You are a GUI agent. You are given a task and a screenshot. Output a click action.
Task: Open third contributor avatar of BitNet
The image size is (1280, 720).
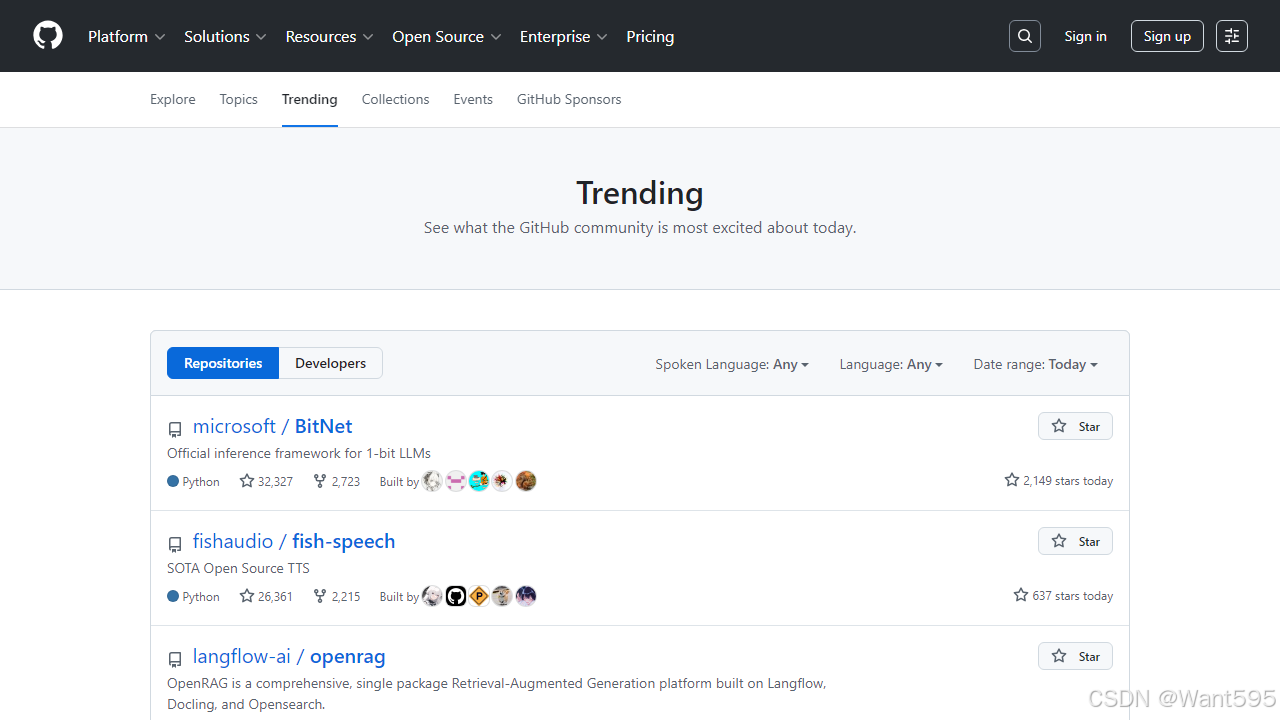point(479,481)
